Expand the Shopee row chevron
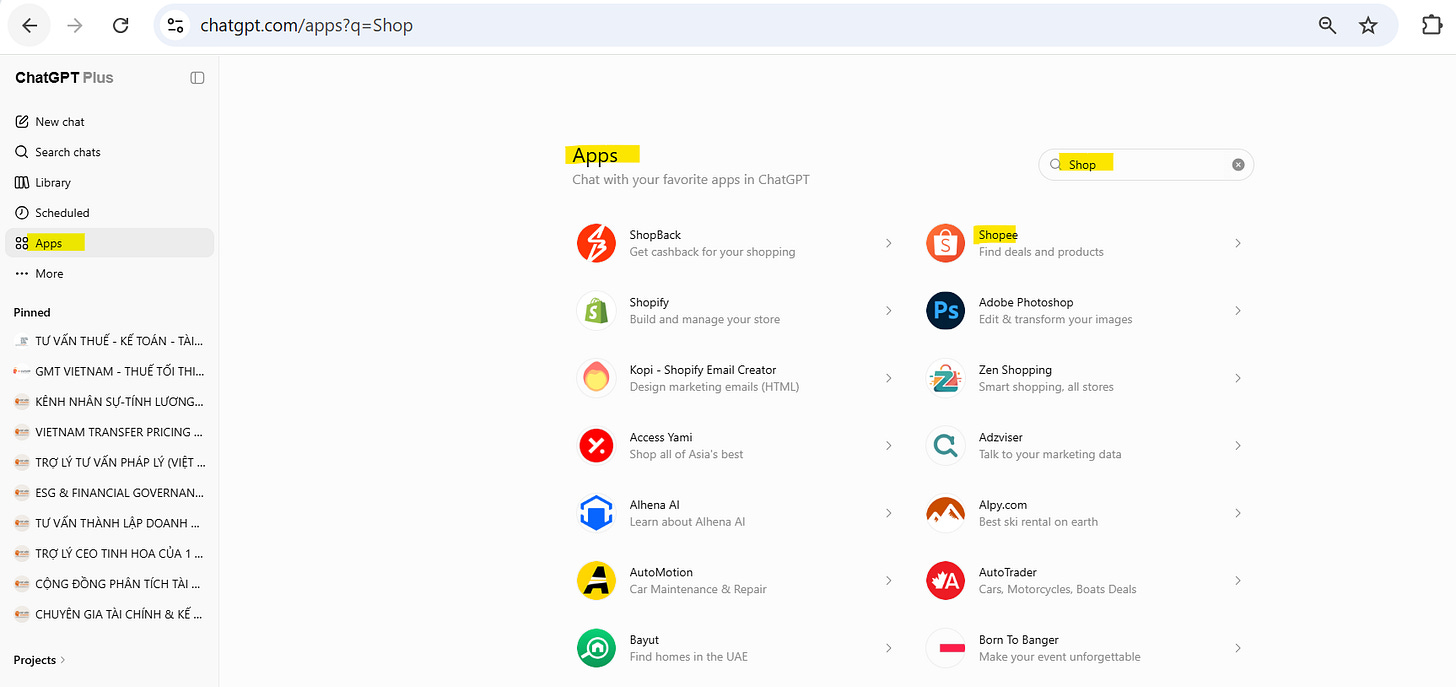The image size is (1456, 687). (x=1237, y=243)
